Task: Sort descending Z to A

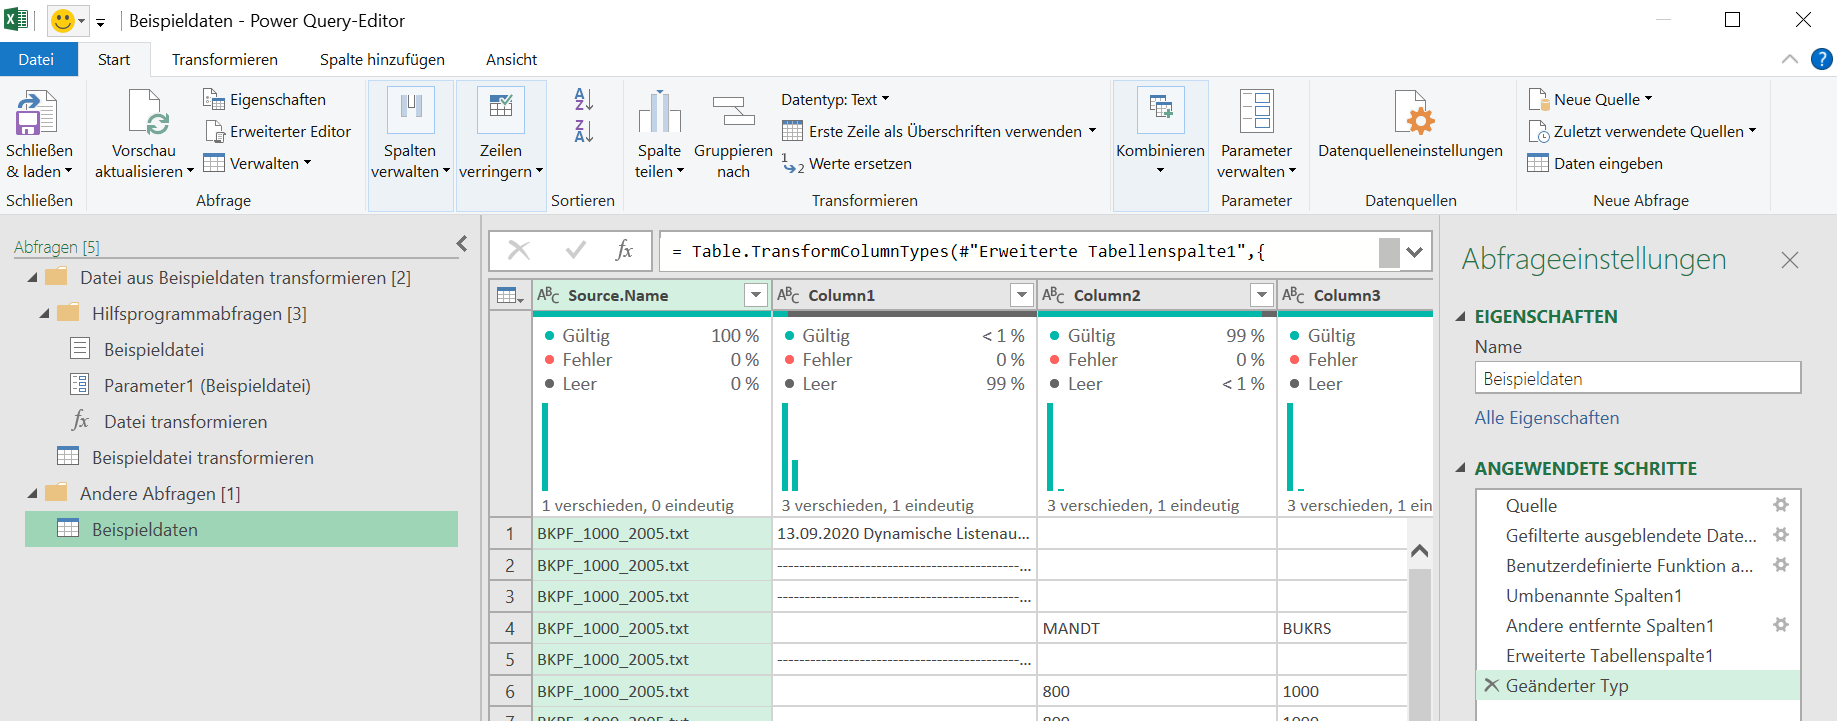Action: tap(584, 131)
